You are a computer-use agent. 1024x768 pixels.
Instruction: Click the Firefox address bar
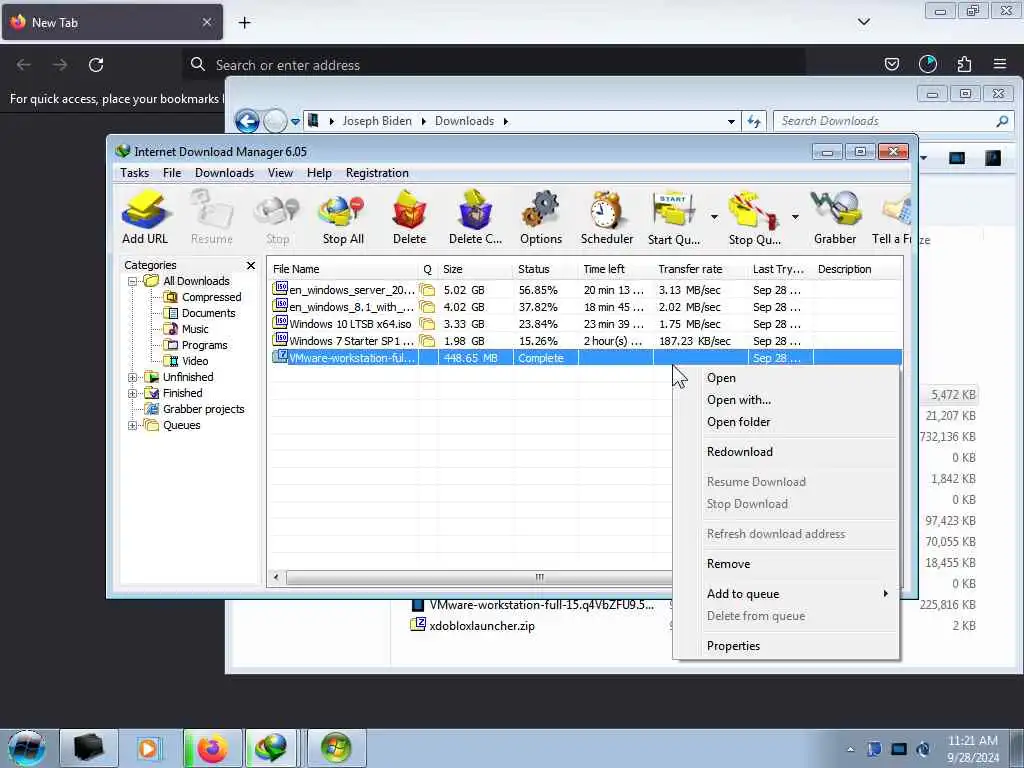point(494,65)
